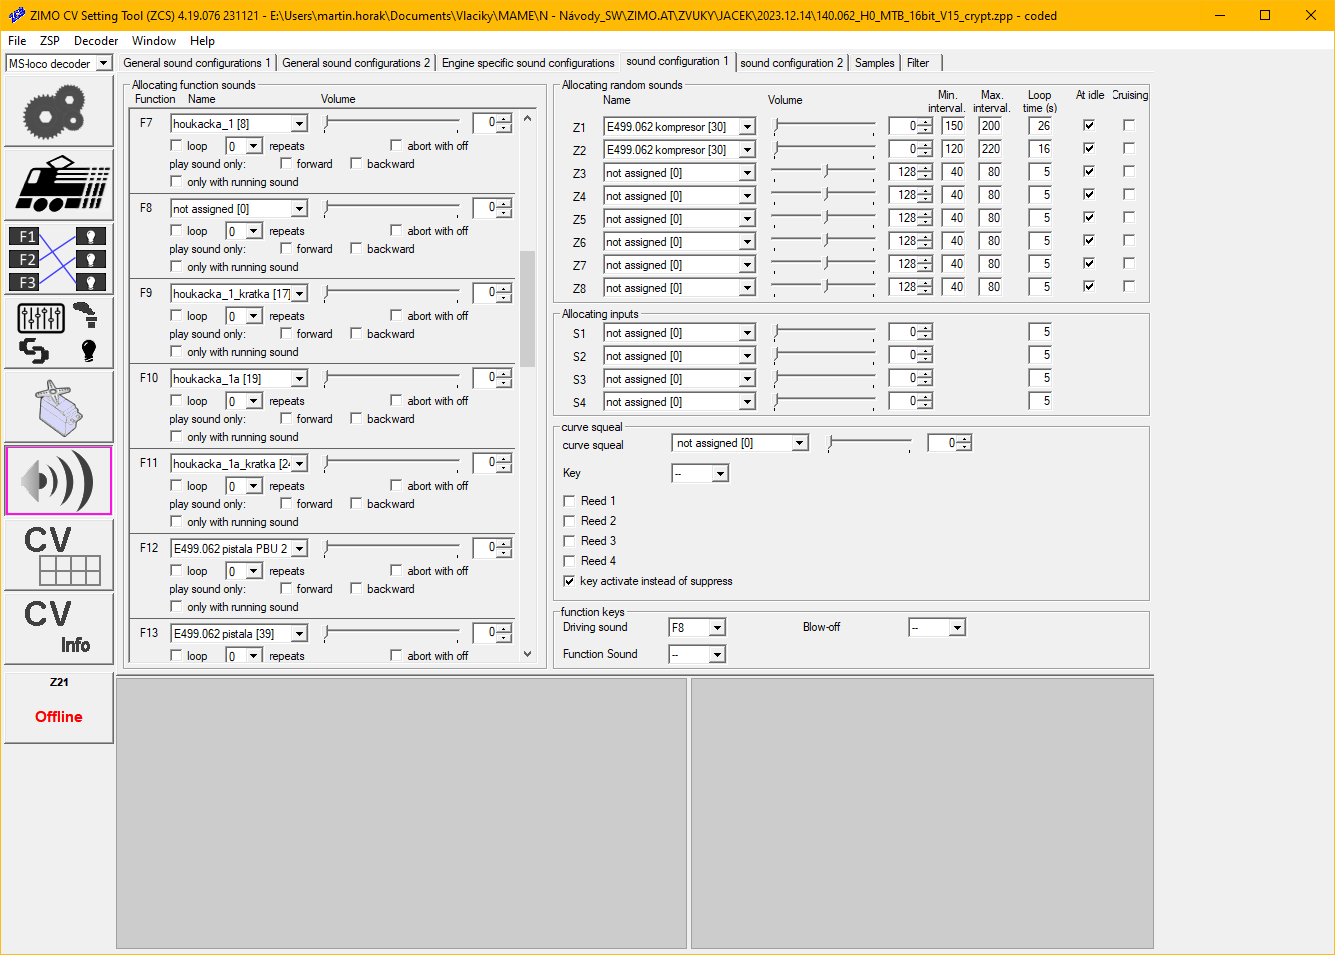Screen dimensions: 1335x955
Task: Uncheck key activate instead of suppress
Action: coord(569,581)
